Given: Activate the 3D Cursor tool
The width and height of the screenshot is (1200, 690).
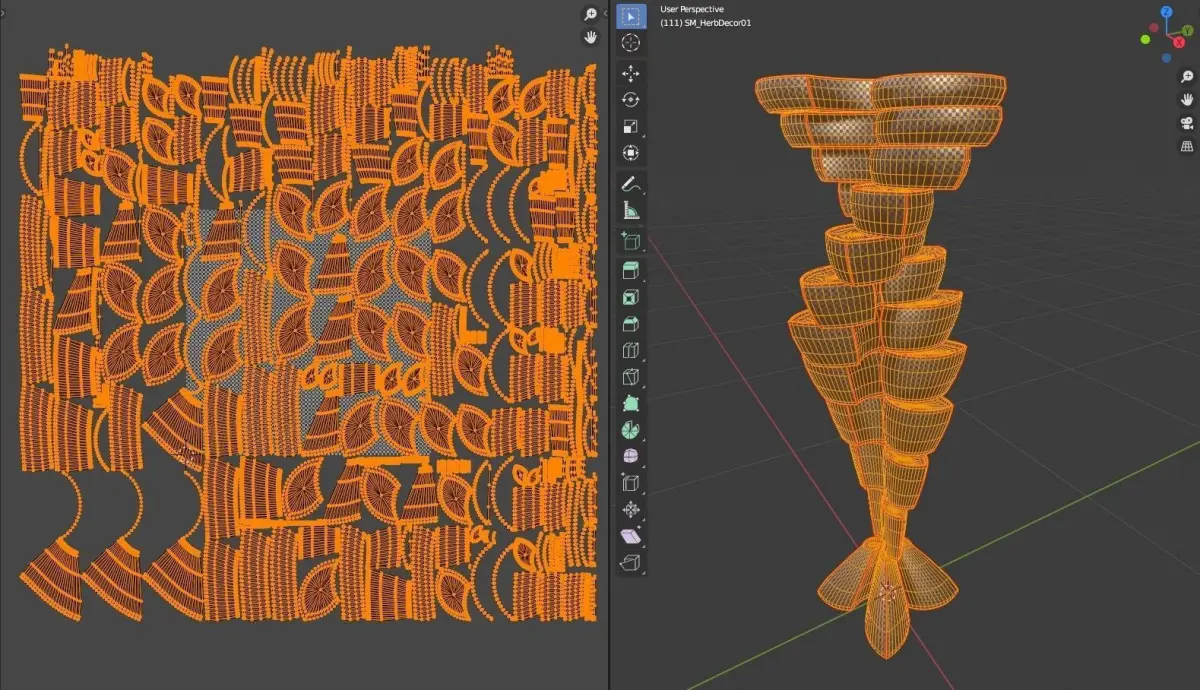Looking at the screenshot, I should pyautogui.click(x=631, y=42).
